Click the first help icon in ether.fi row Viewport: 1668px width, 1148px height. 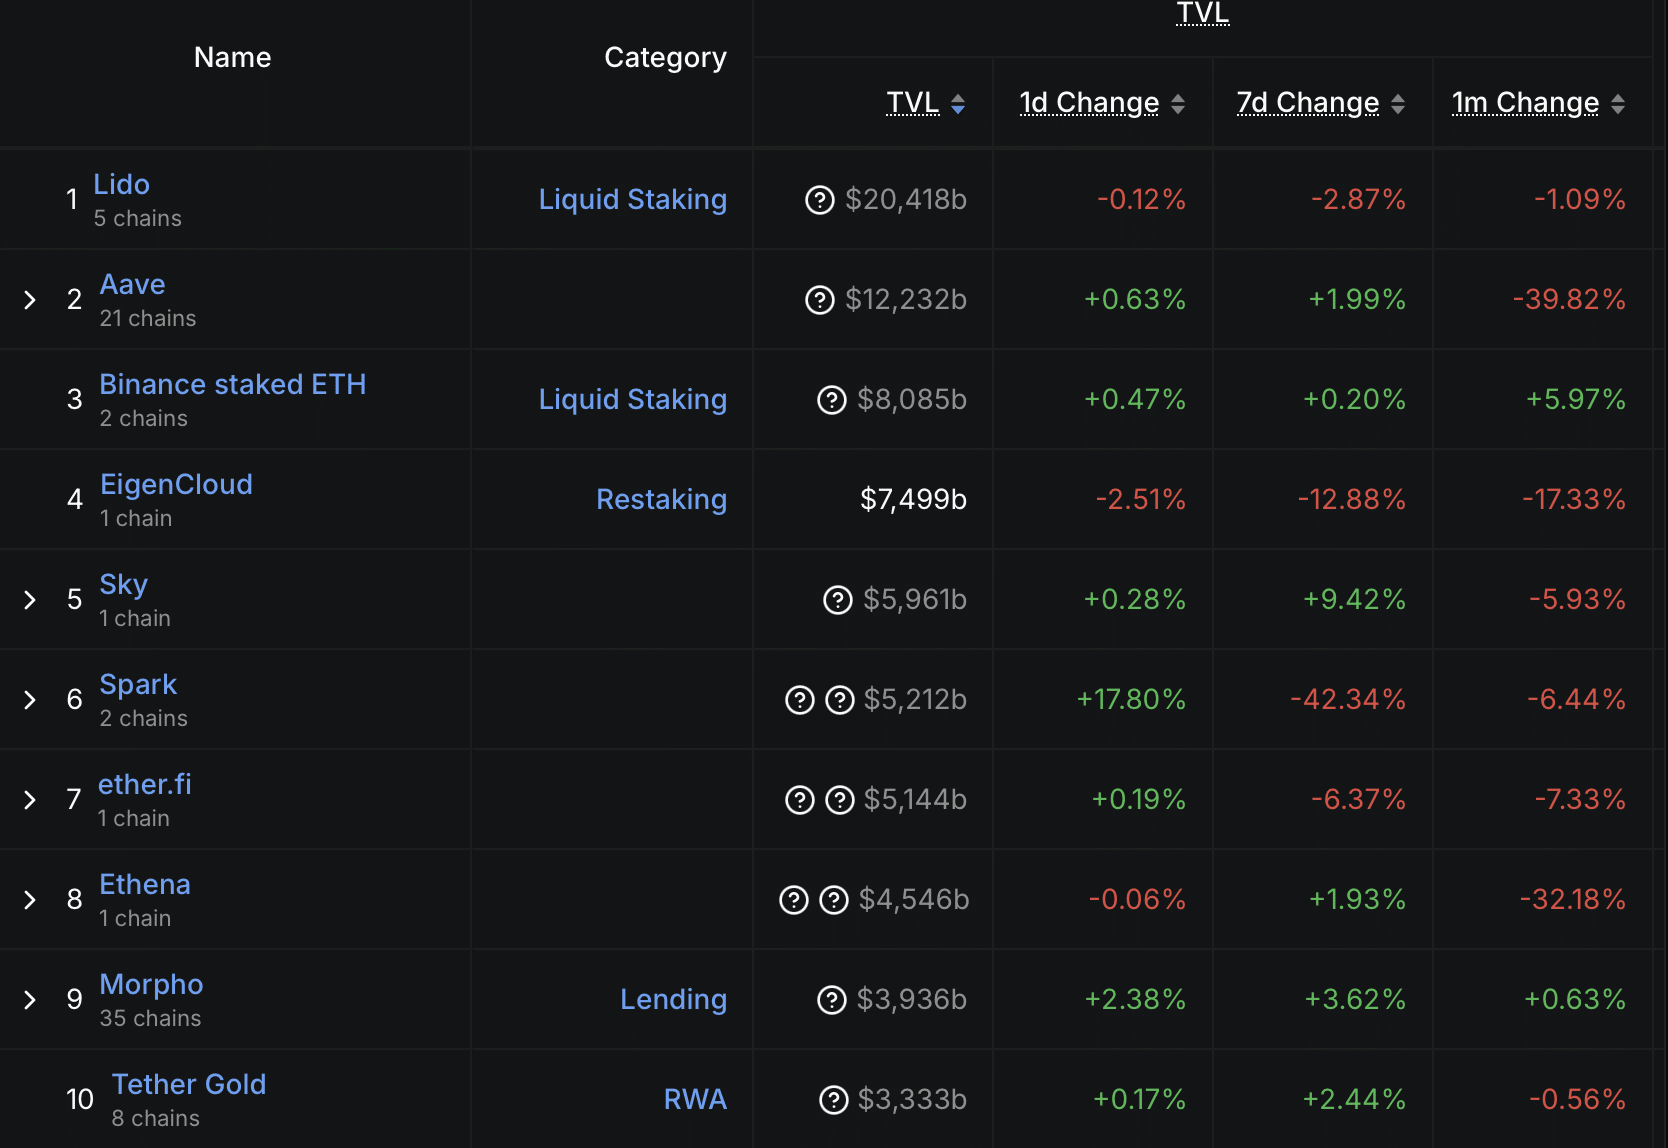click(800, 800)
